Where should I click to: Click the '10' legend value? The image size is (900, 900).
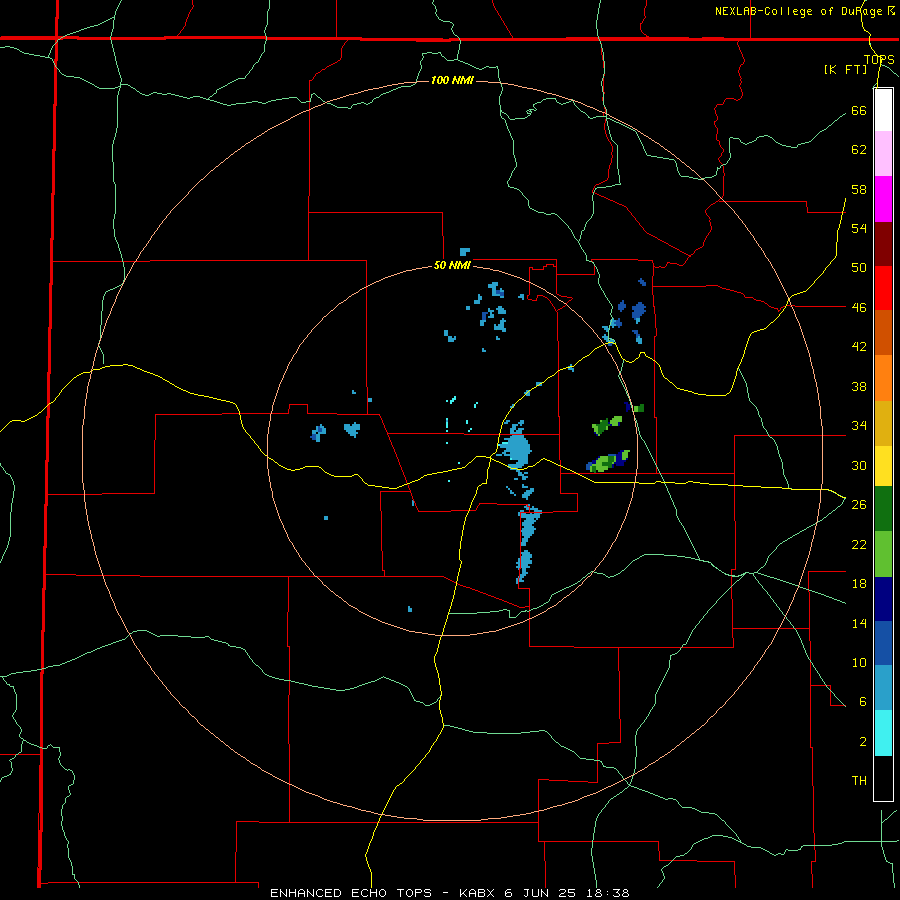pos(859,662)
